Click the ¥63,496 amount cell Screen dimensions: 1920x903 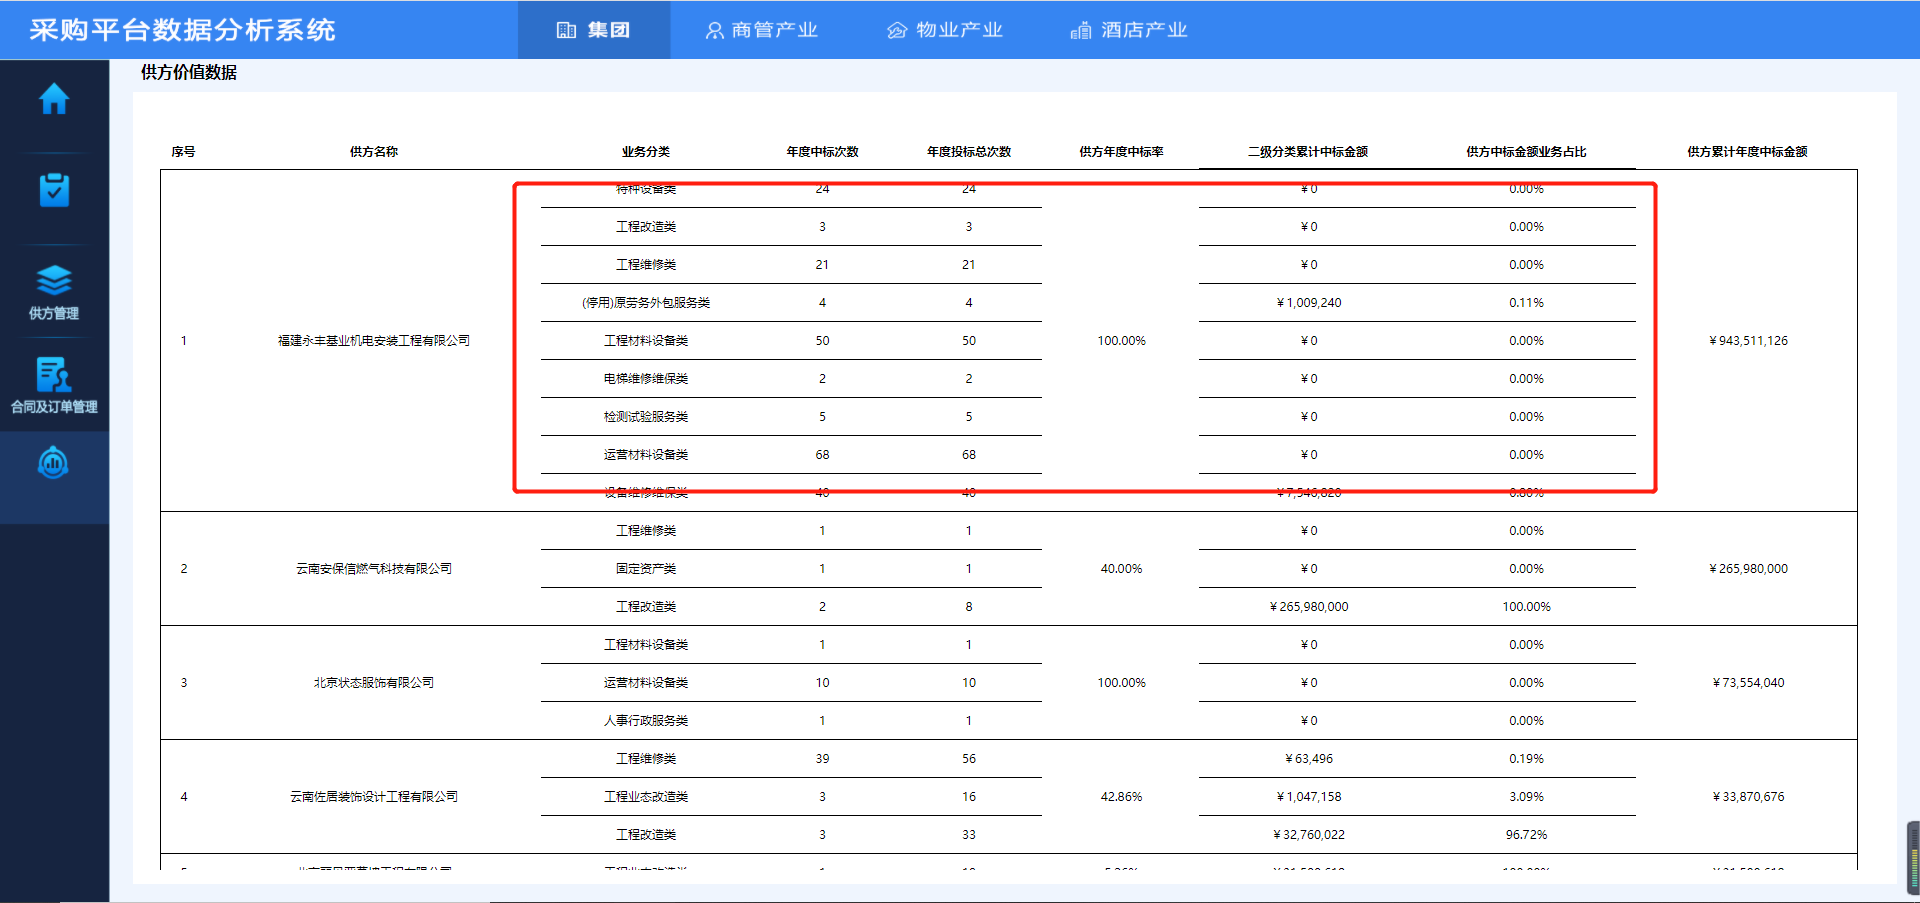pos(1309,759)
